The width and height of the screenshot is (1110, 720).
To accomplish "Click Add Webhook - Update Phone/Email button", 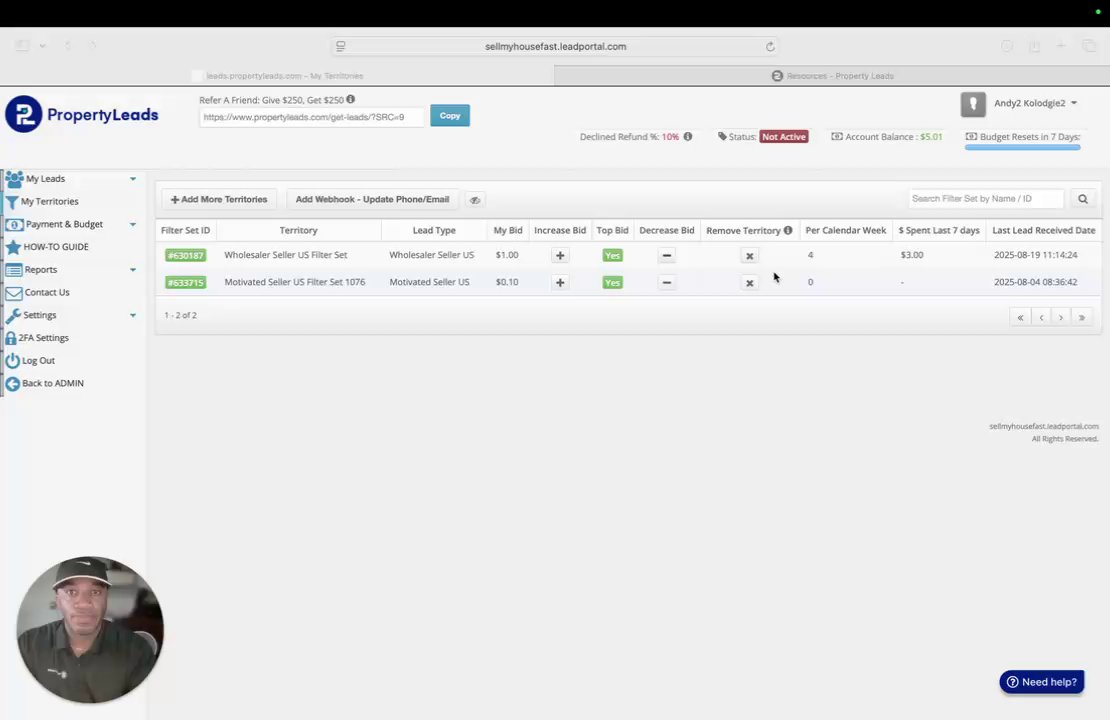I will tap(372, 200).
